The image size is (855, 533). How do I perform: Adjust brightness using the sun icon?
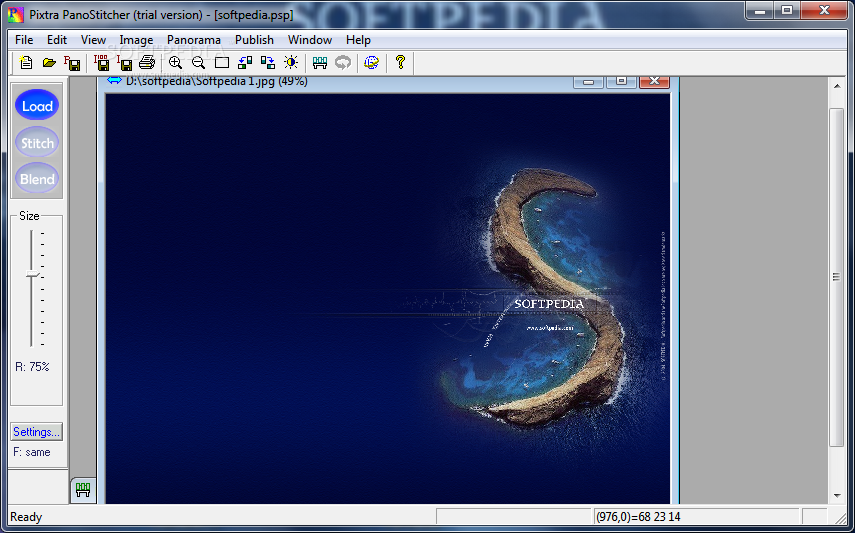coord(291,63)
